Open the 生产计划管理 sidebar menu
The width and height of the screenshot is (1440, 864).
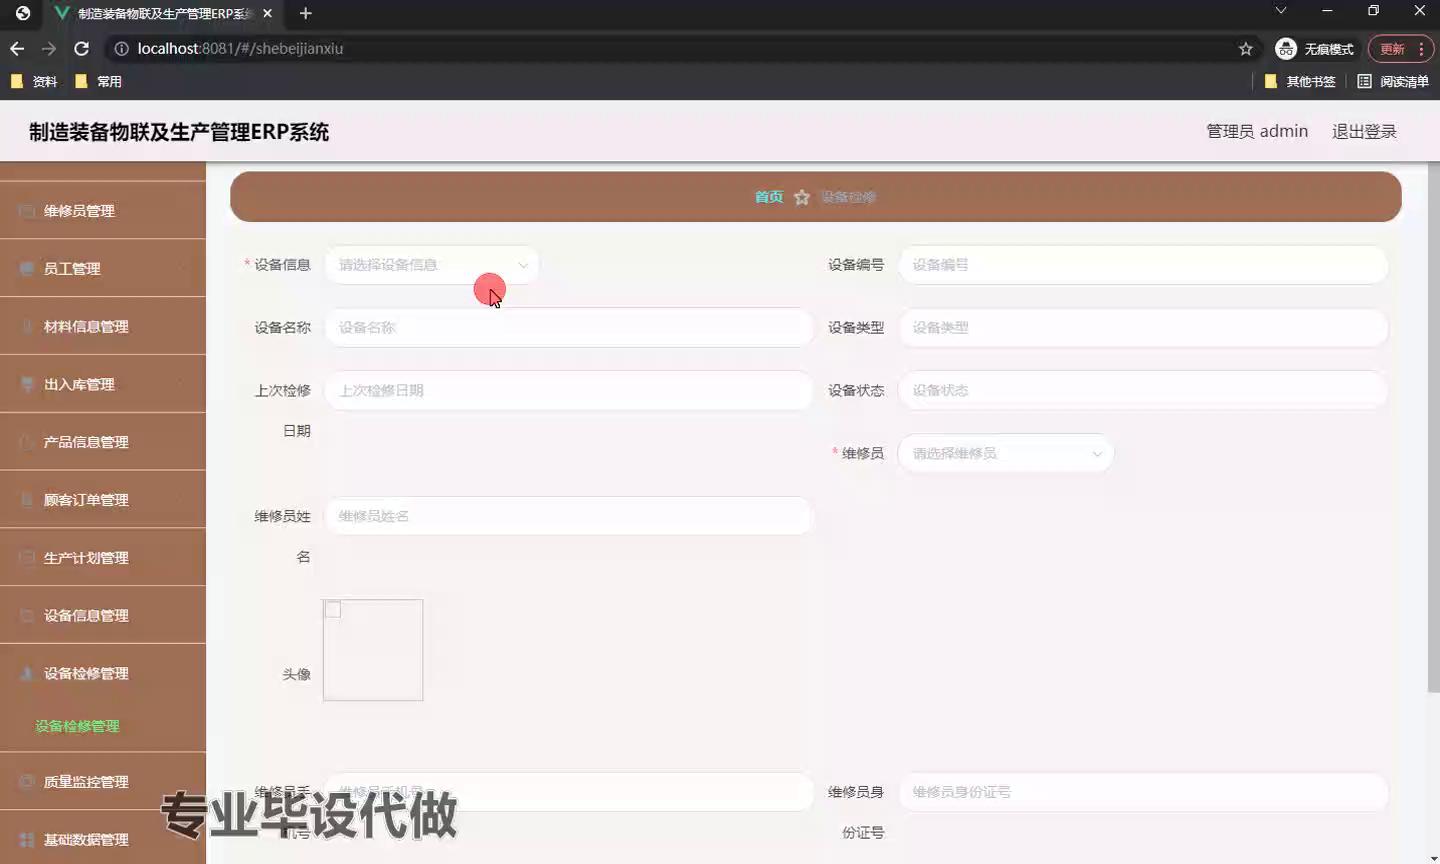click(x=103, y=558)
